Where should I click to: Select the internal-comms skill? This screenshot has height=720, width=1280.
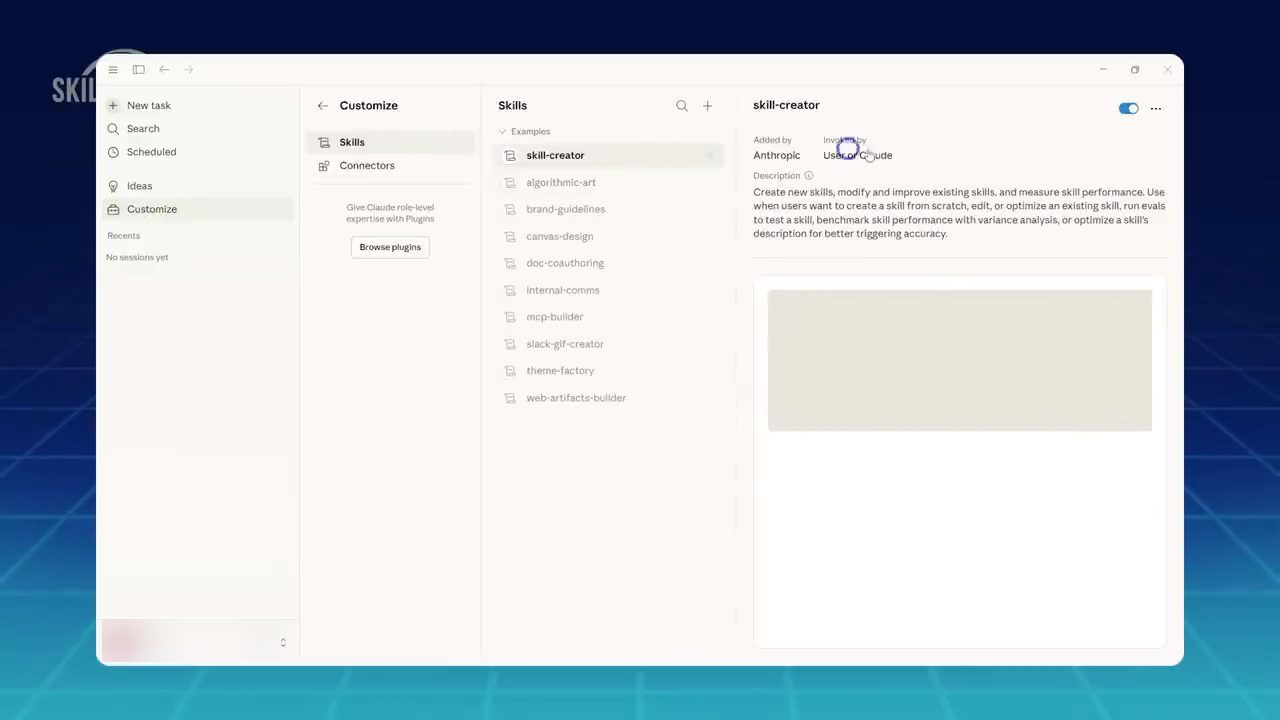point(608,291)
